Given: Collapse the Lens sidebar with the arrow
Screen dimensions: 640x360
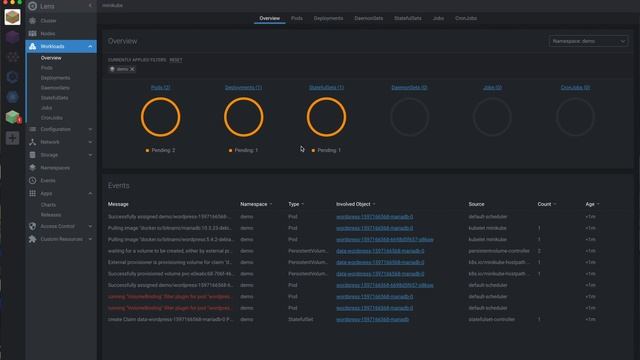Looking at the screenshot, I should tap(90, 6).
